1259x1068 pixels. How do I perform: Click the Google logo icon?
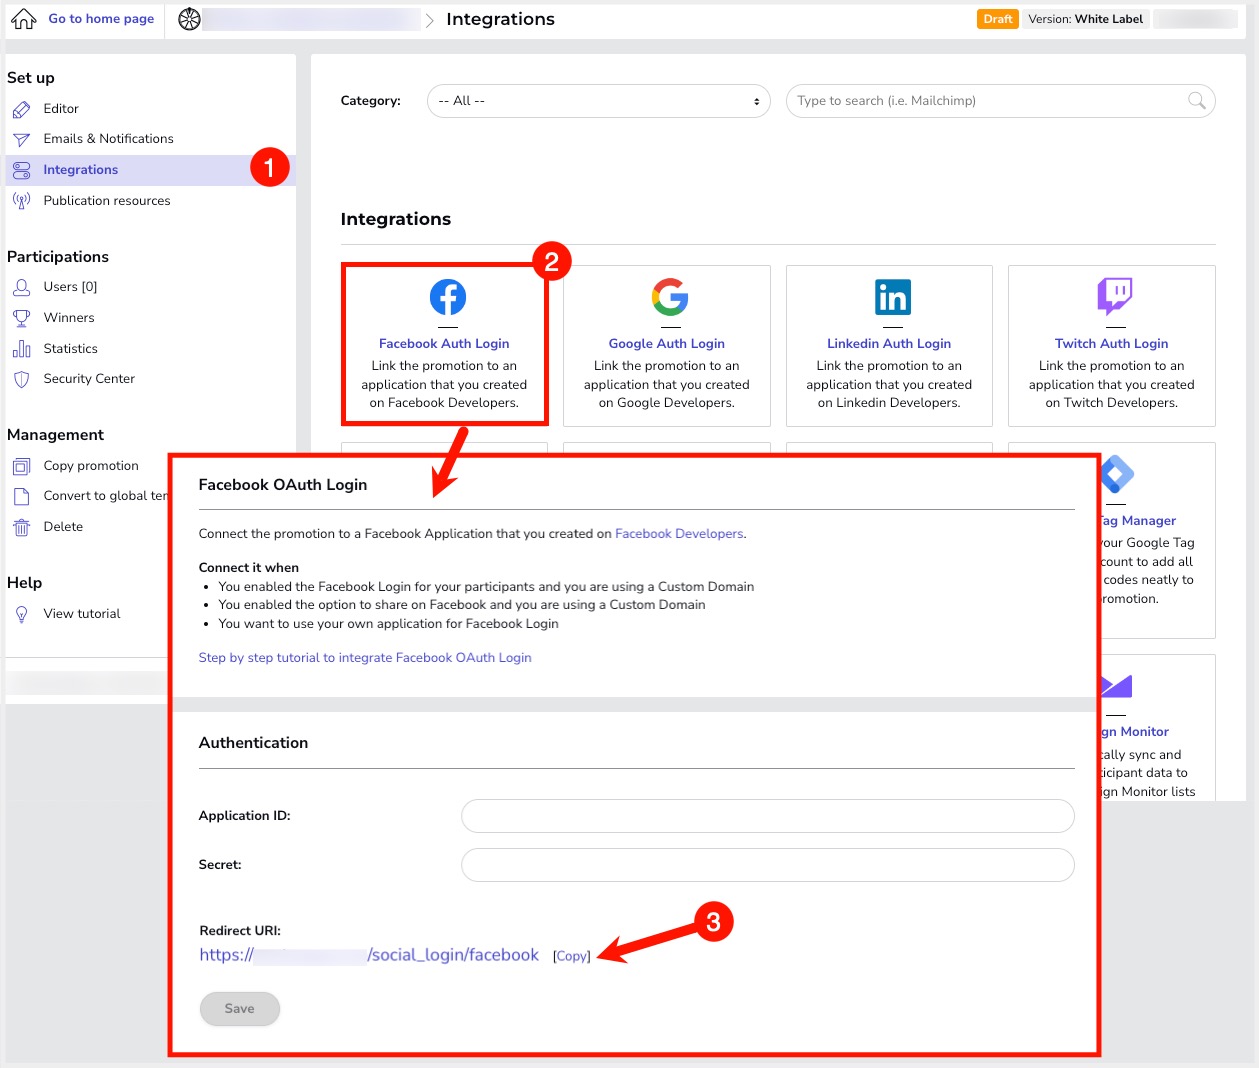(x=670, y=297)
